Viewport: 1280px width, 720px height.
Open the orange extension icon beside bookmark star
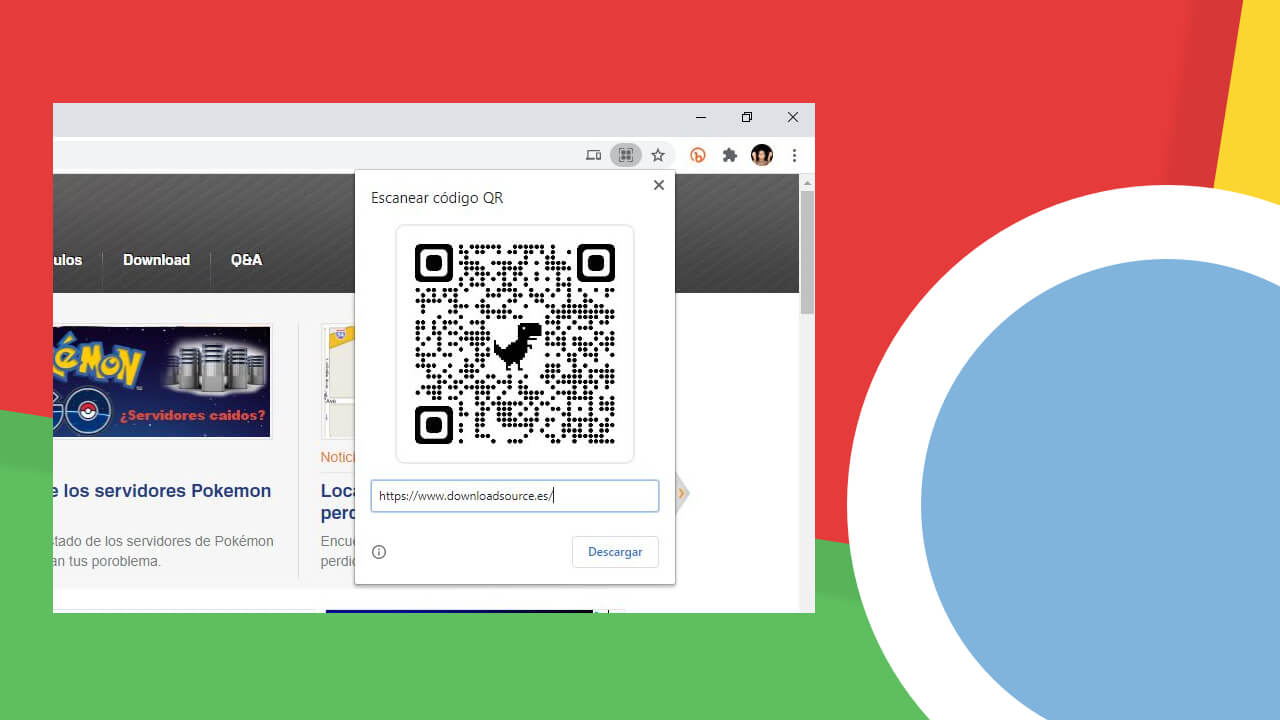click(x=698, y=155)
